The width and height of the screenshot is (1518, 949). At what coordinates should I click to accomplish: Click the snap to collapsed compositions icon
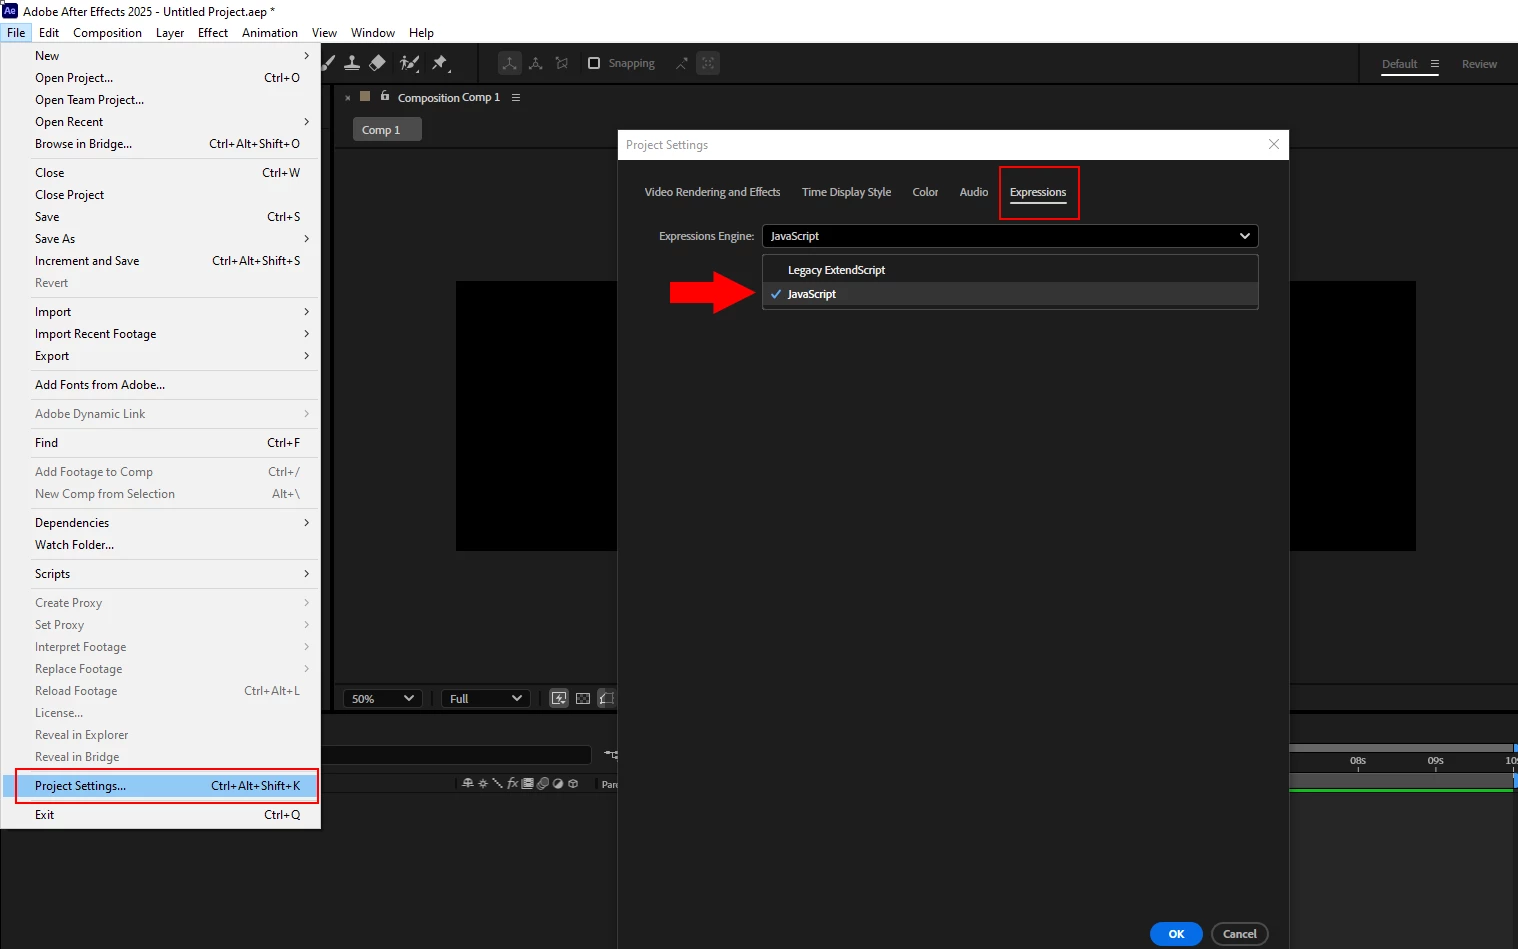(708, 63)
